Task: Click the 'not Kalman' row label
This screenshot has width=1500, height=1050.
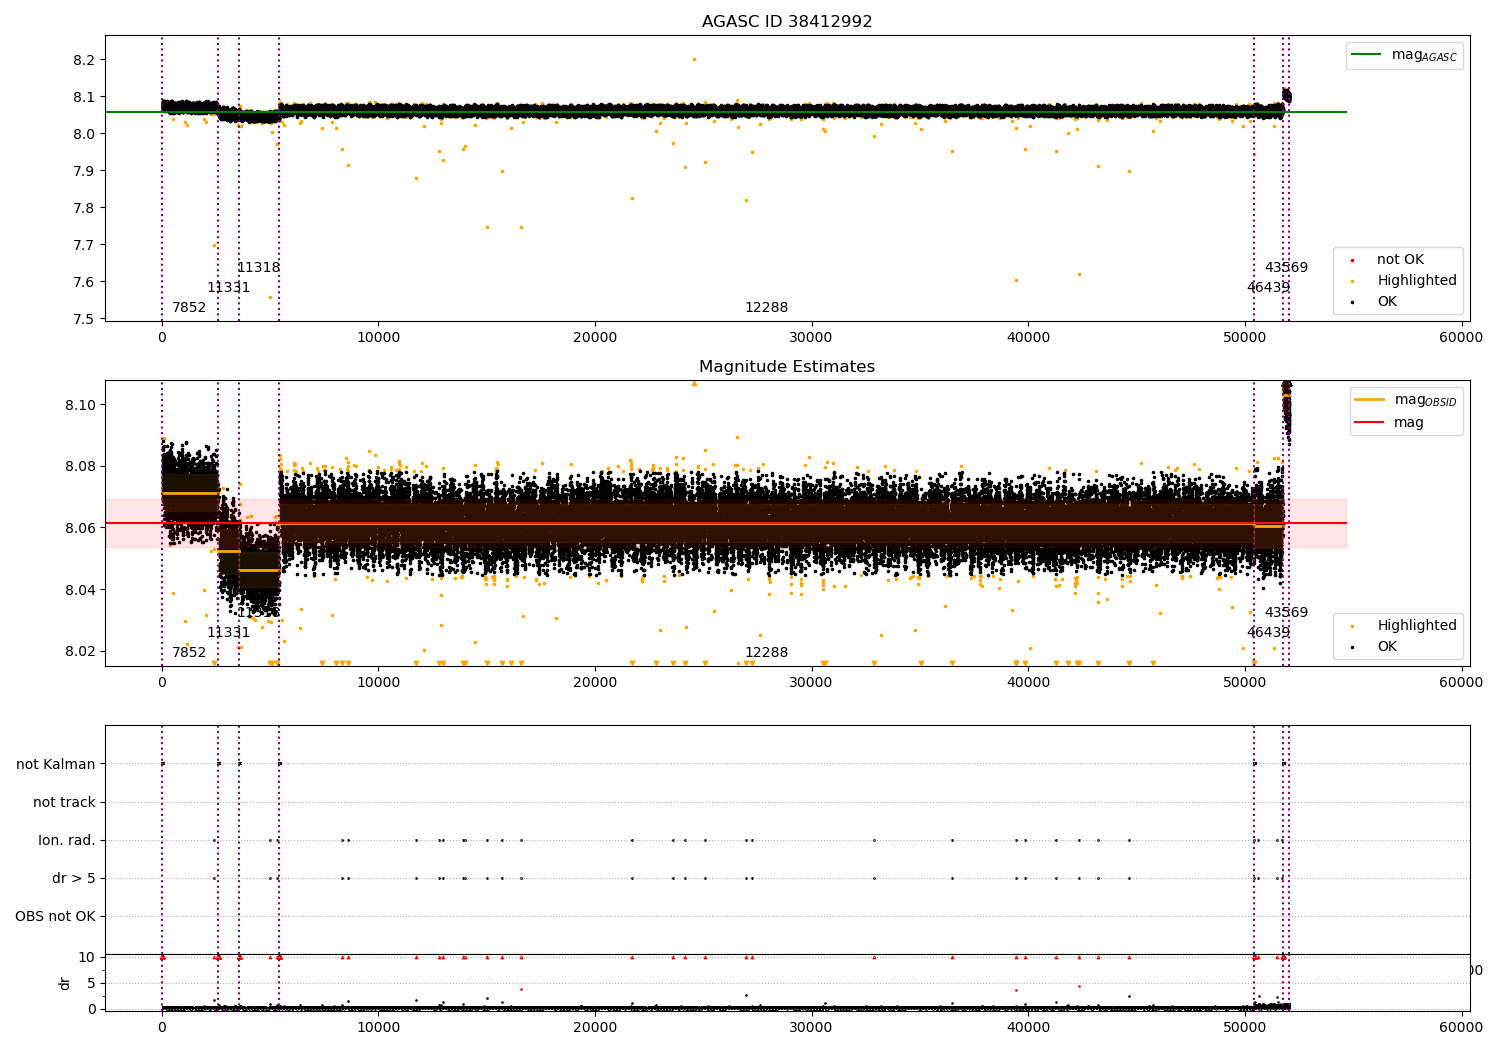Action: click(x=56, y=765)
